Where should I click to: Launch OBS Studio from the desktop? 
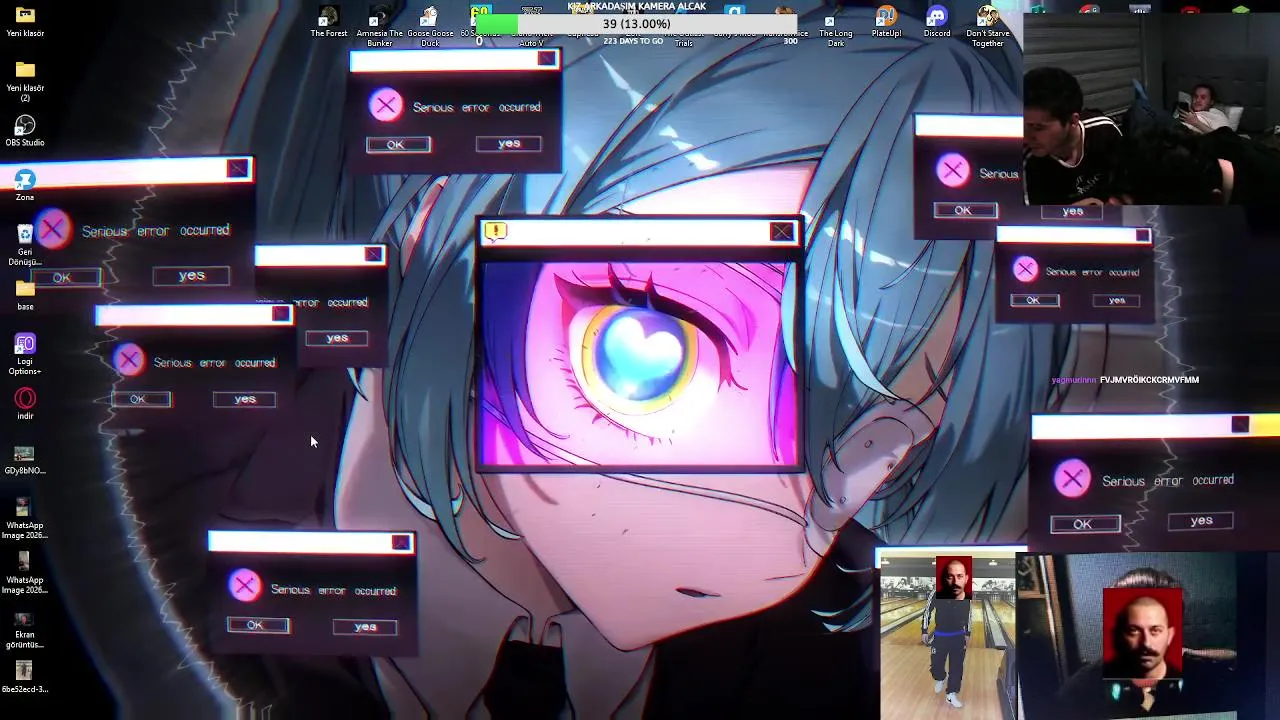25,131
